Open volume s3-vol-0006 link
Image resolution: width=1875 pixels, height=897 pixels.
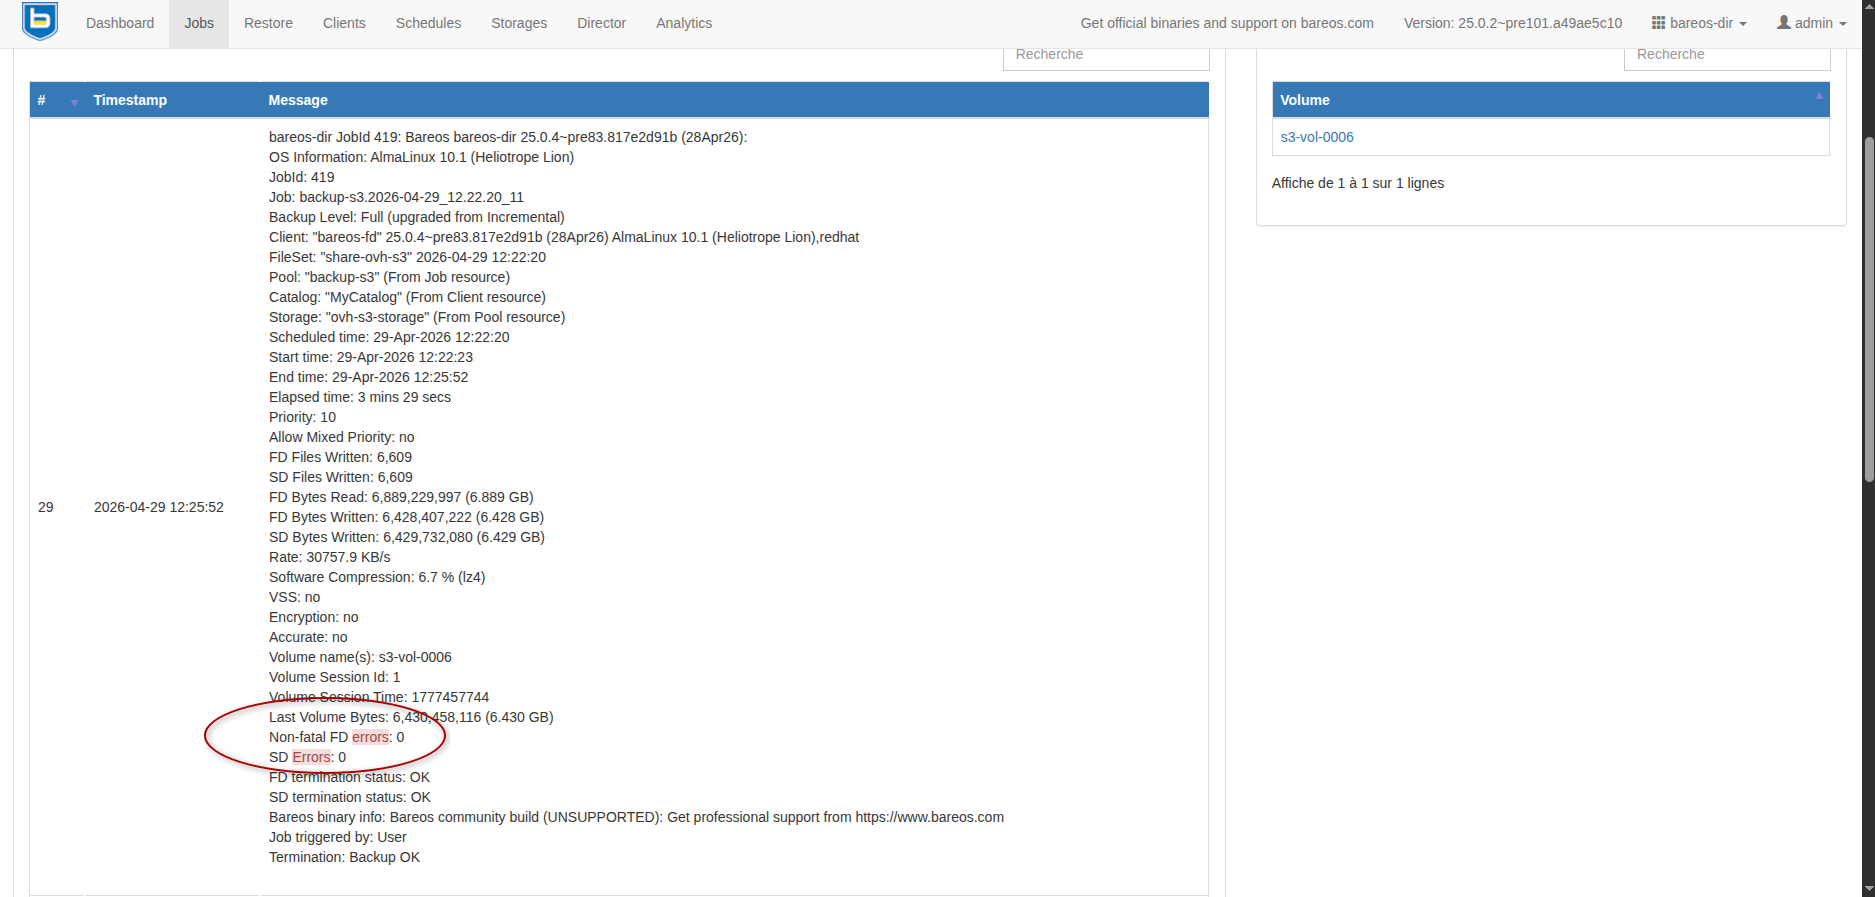point(1317,137)
